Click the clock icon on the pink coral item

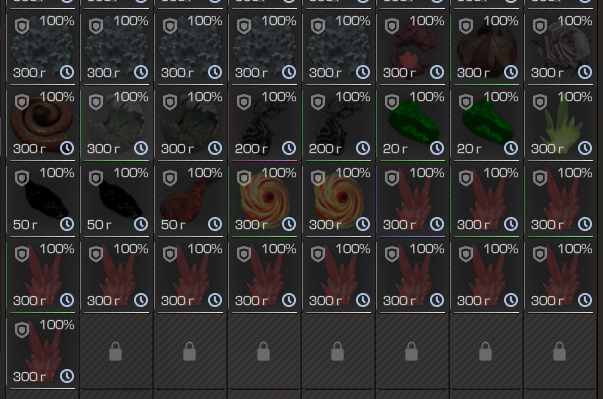coord(436,72)
